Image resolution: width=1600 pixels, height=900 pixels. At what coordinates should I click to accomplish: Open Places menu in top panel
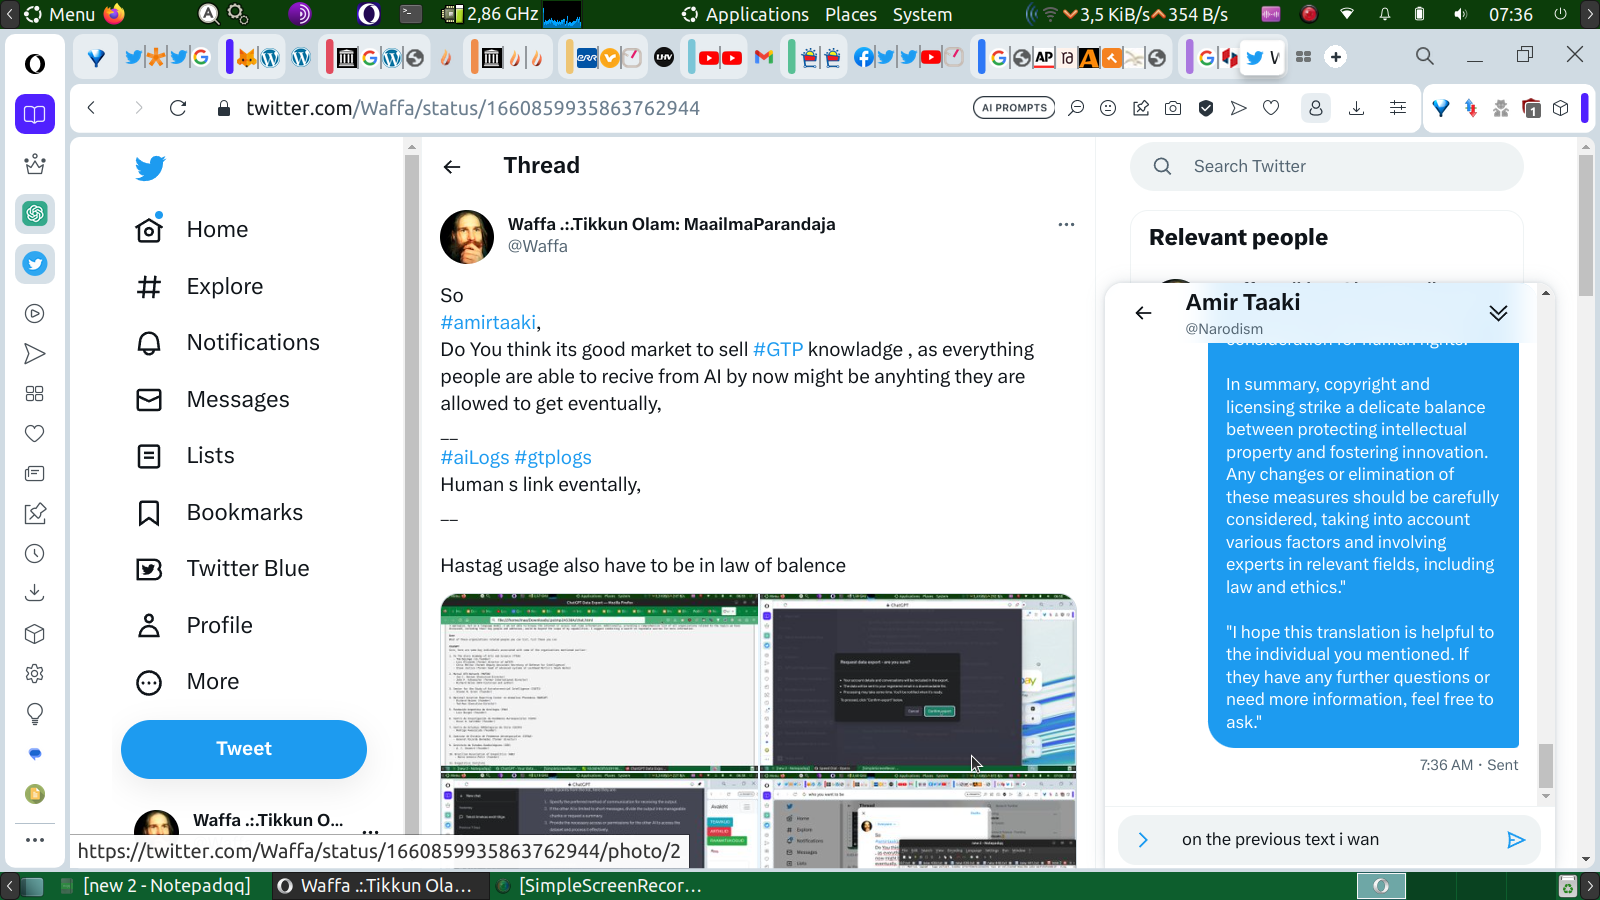coord(851,14)
